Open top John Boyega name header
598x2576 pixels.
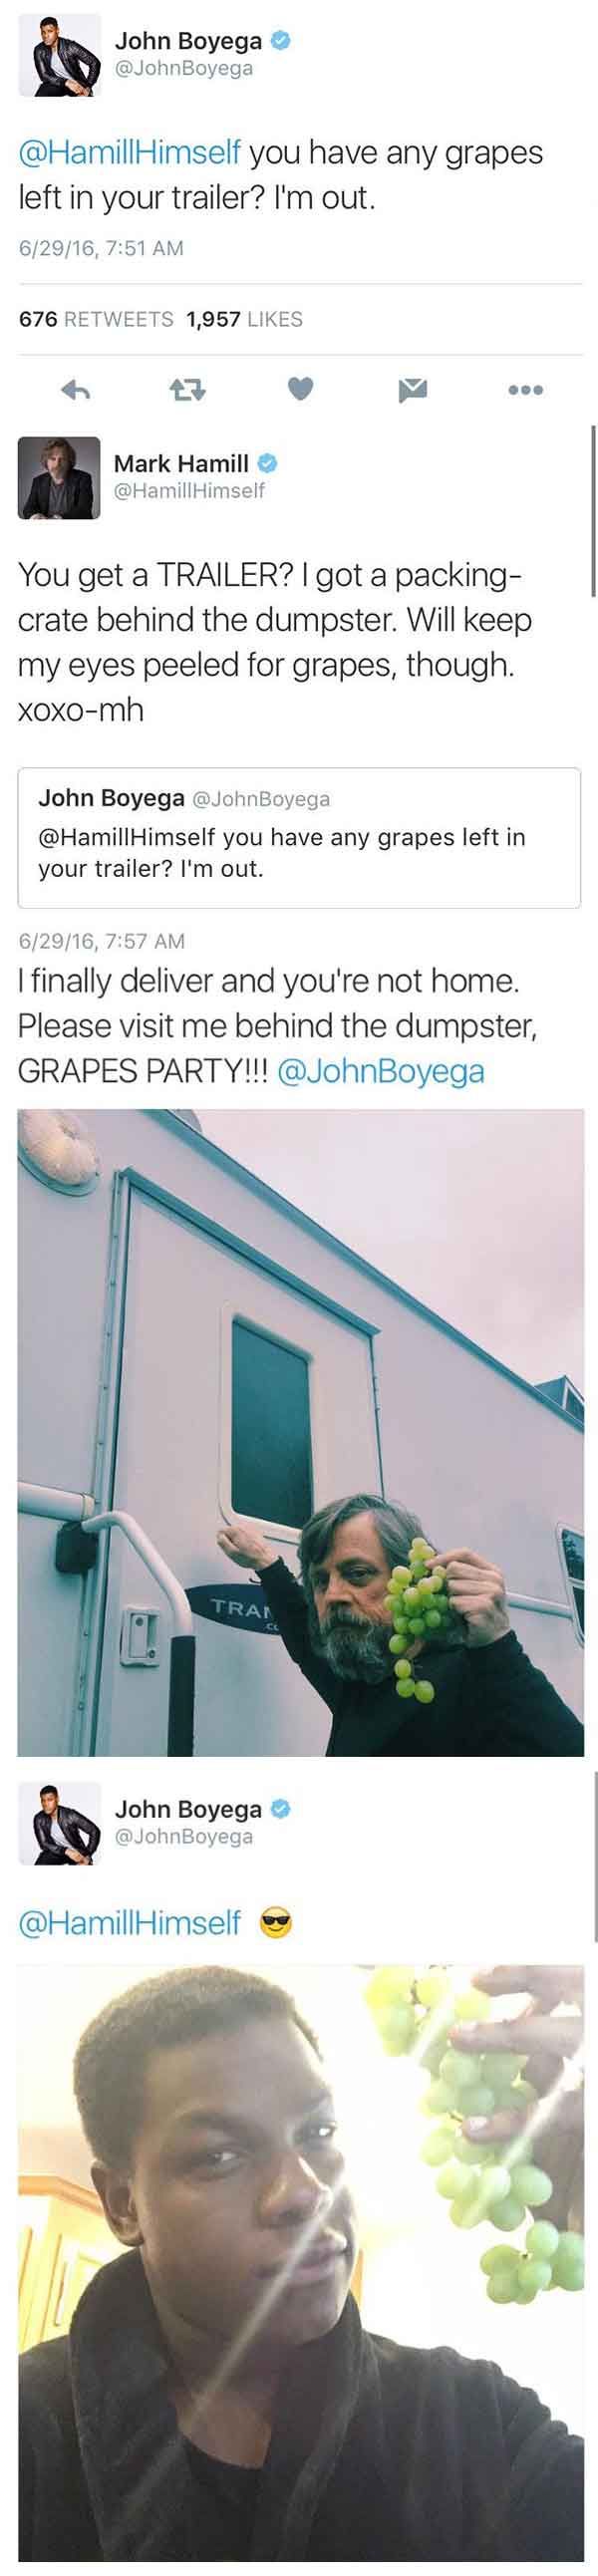point(189,41)
